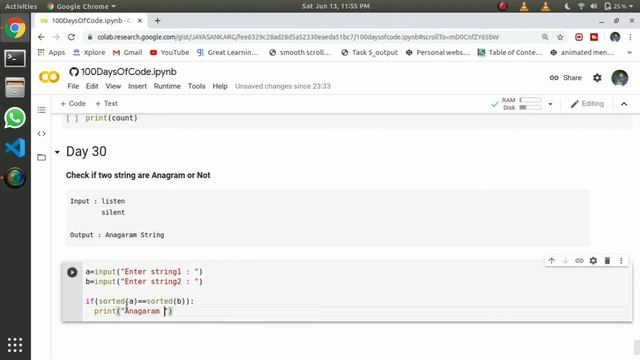The image size is (640, 360).
Task: Open the YouTube bookmark
Action: pyautogui.click(x=169, y=52)
